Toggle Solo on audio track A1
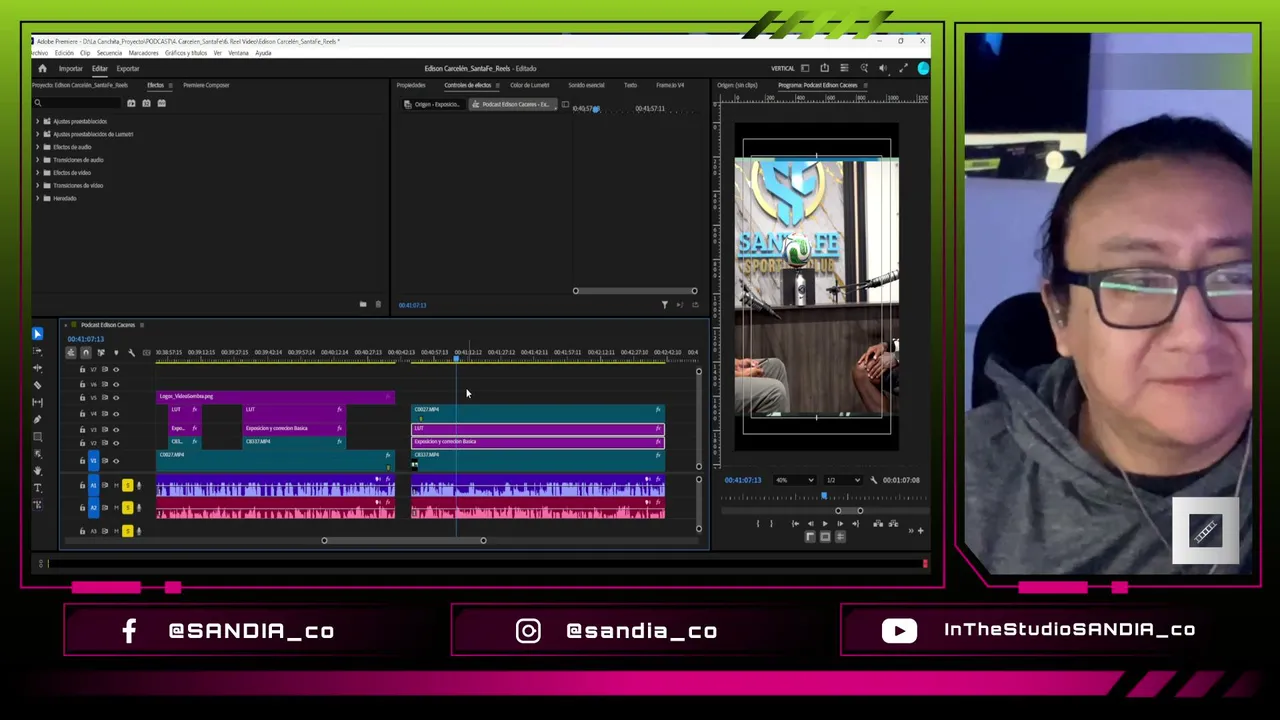Image resolution: width=1280 pixels, height=720 pixels. 127,486
